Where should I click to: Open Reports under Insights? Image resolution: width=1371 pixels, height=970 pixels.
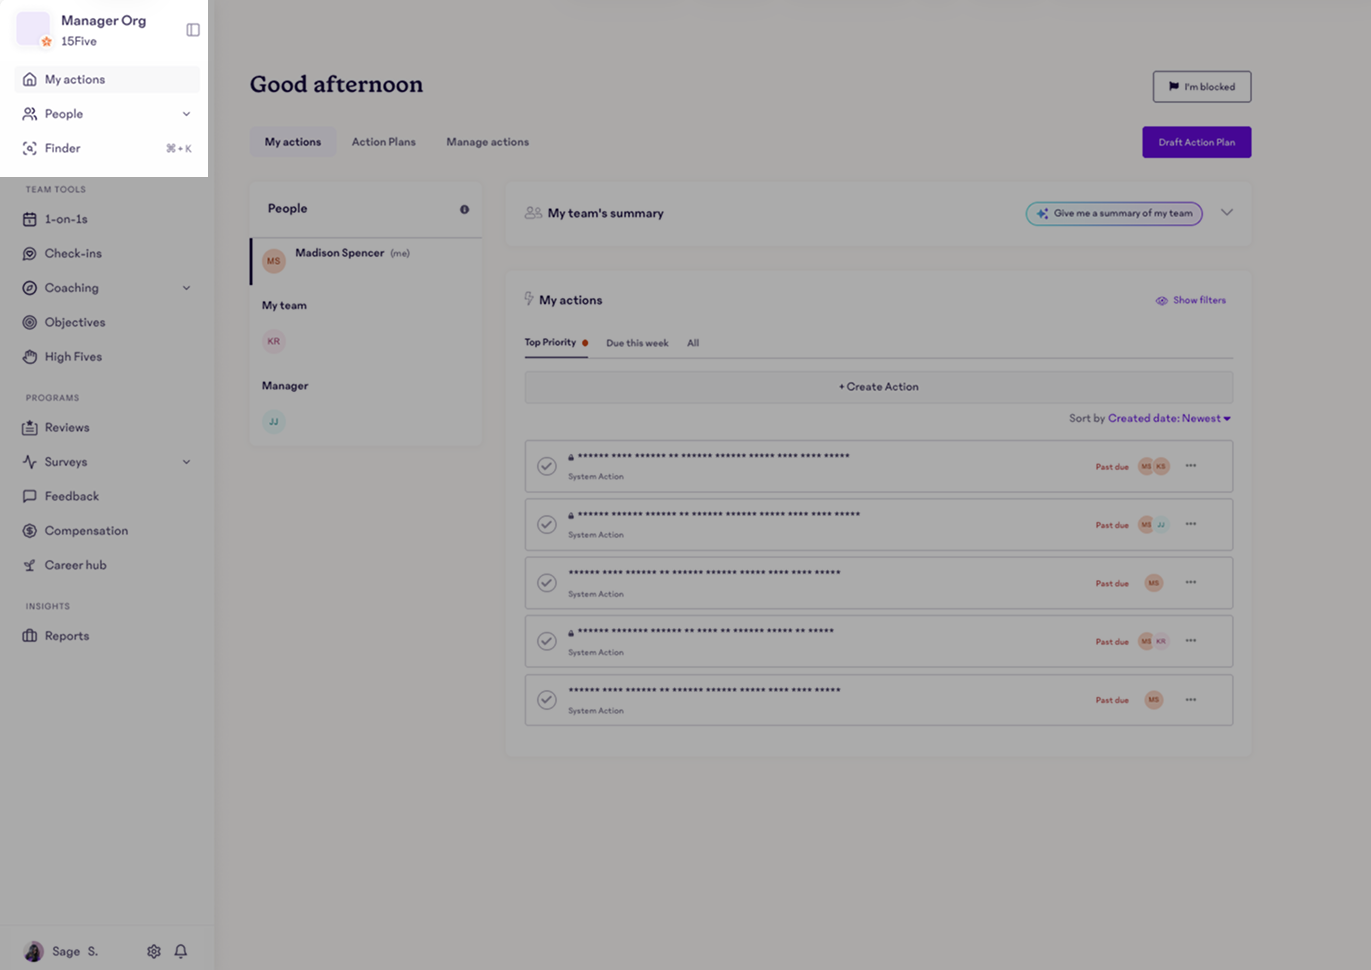click(x=68, y=635)
